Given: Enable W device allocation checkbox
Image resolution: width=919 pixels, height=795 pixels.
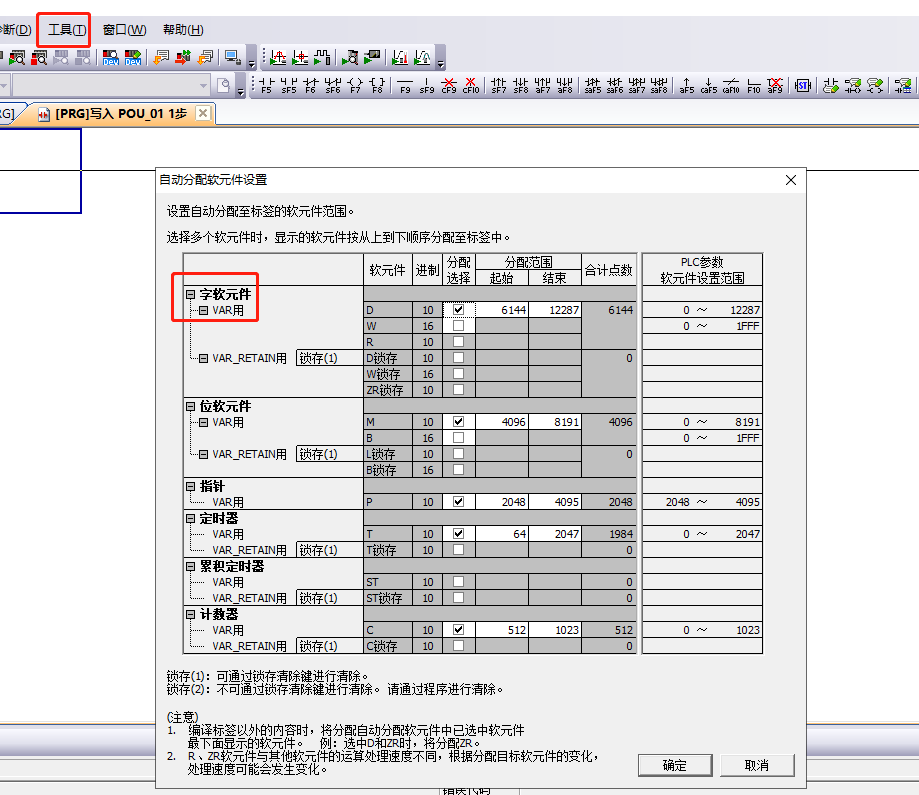Looking at the screenshot, I should pos(458,326).
